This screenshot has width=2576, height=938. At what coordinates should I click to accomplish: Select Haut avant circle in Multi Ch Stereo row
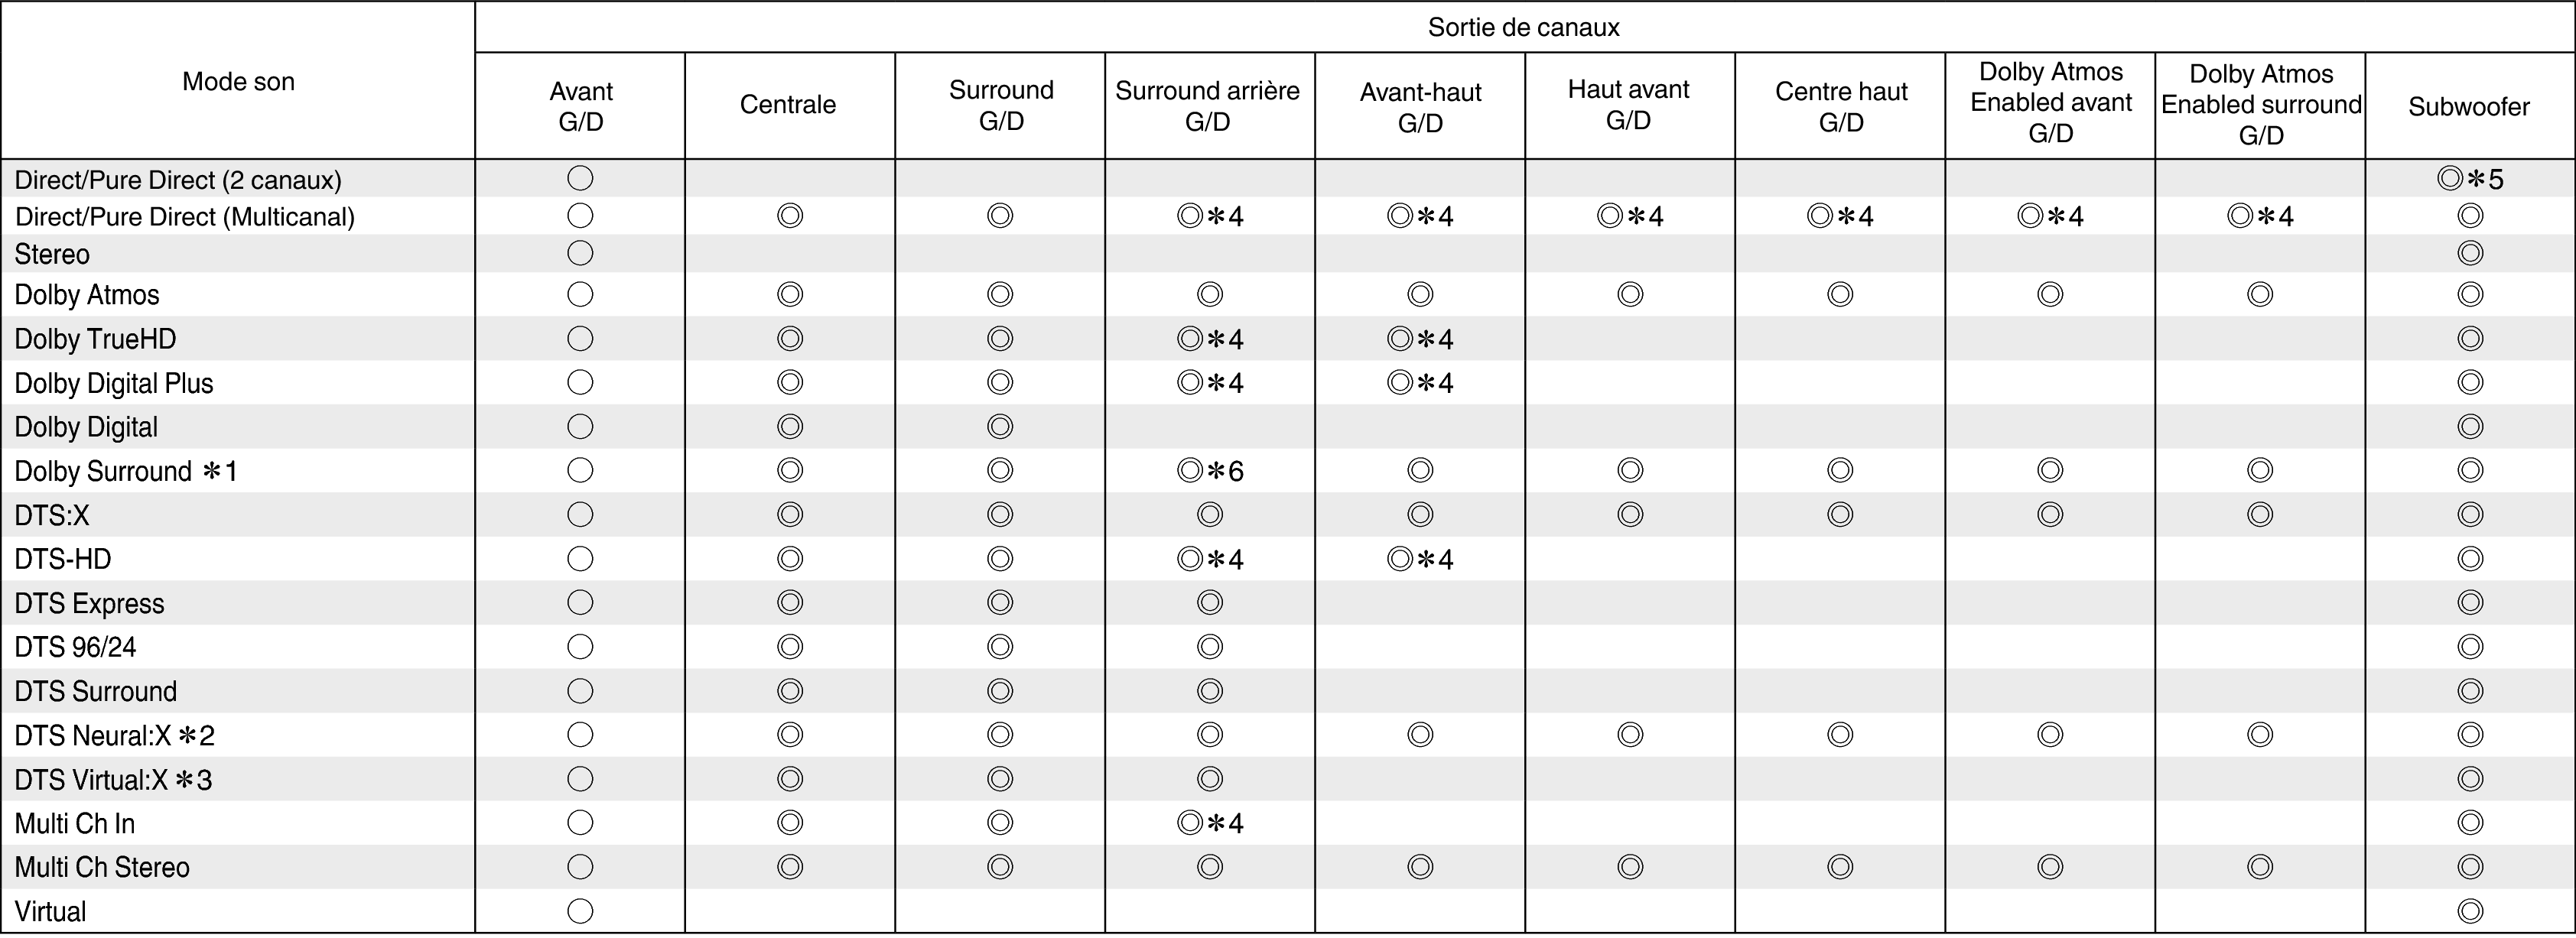point(1630,867)
